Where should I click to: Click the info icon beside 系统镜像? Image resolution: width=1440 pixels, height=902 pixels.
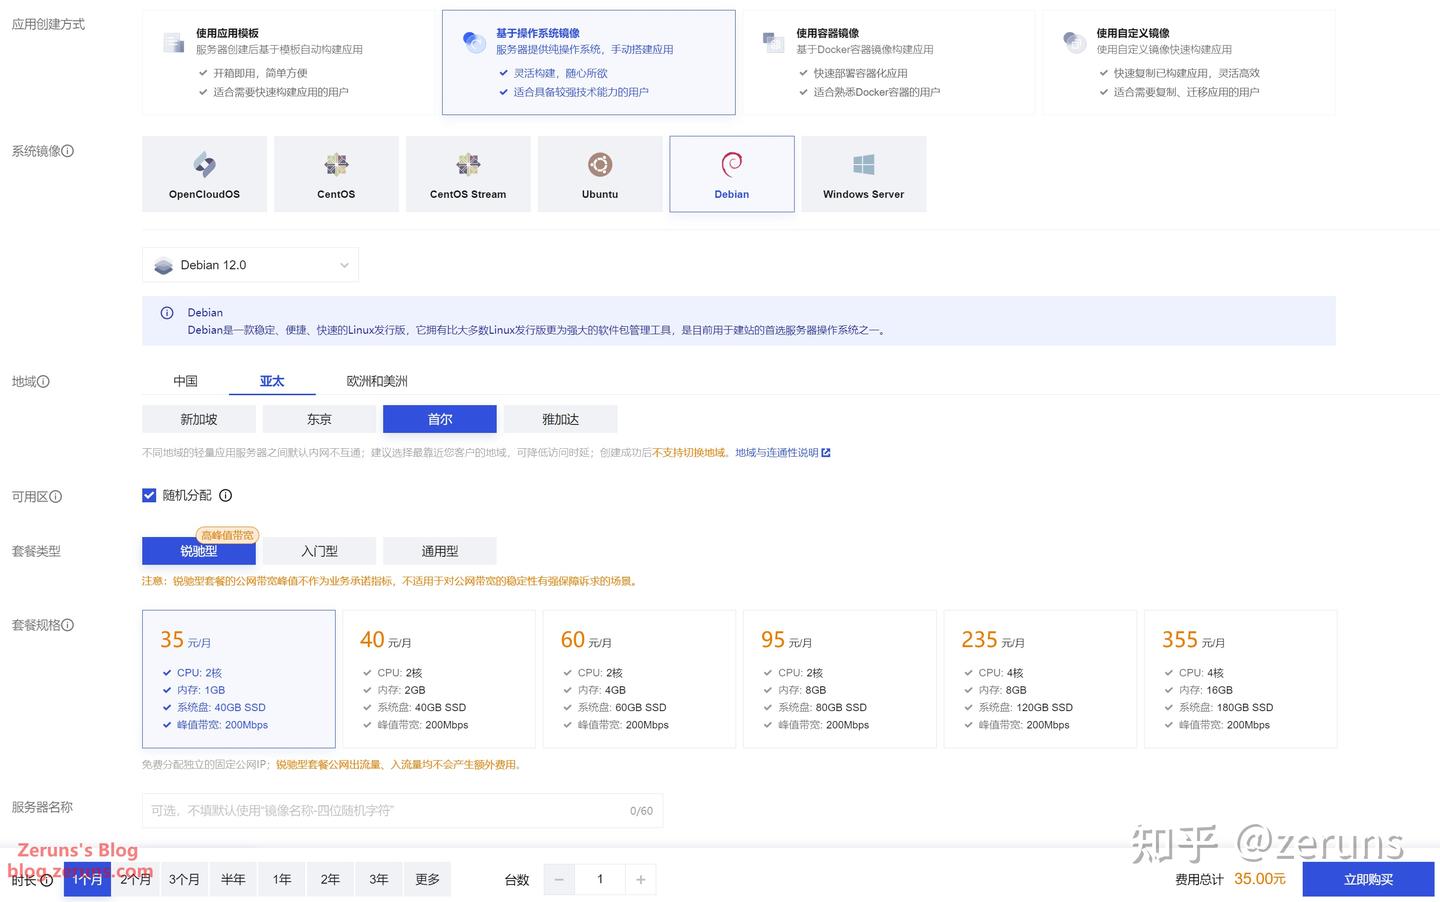tap(66, 151)
